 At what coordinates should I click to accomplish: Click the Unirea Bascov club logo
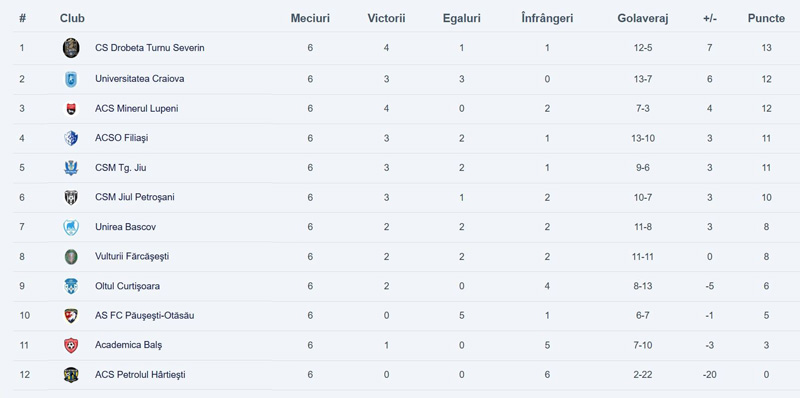click(71, 227)
